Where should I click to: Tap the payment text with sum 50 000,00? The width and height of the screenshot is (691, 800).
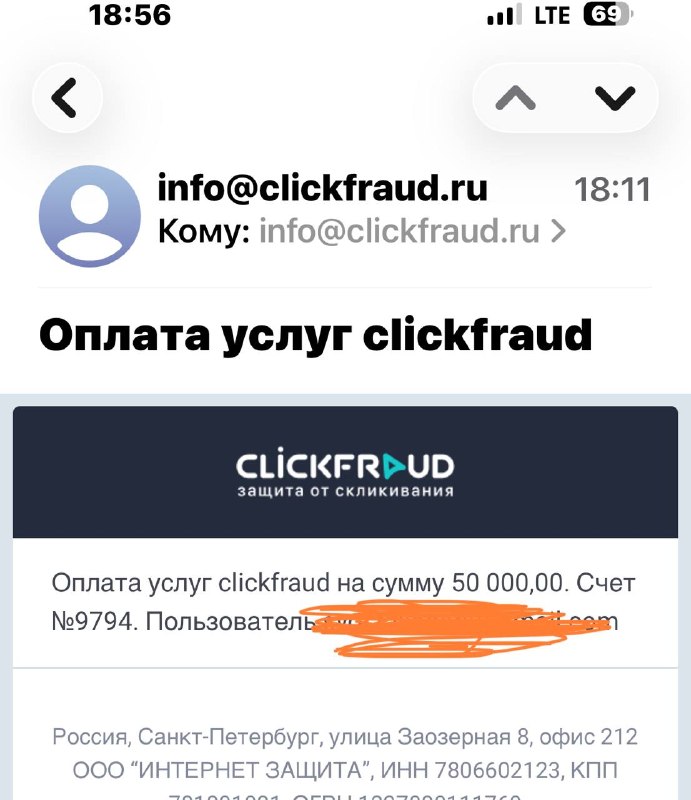coord(343,583)
